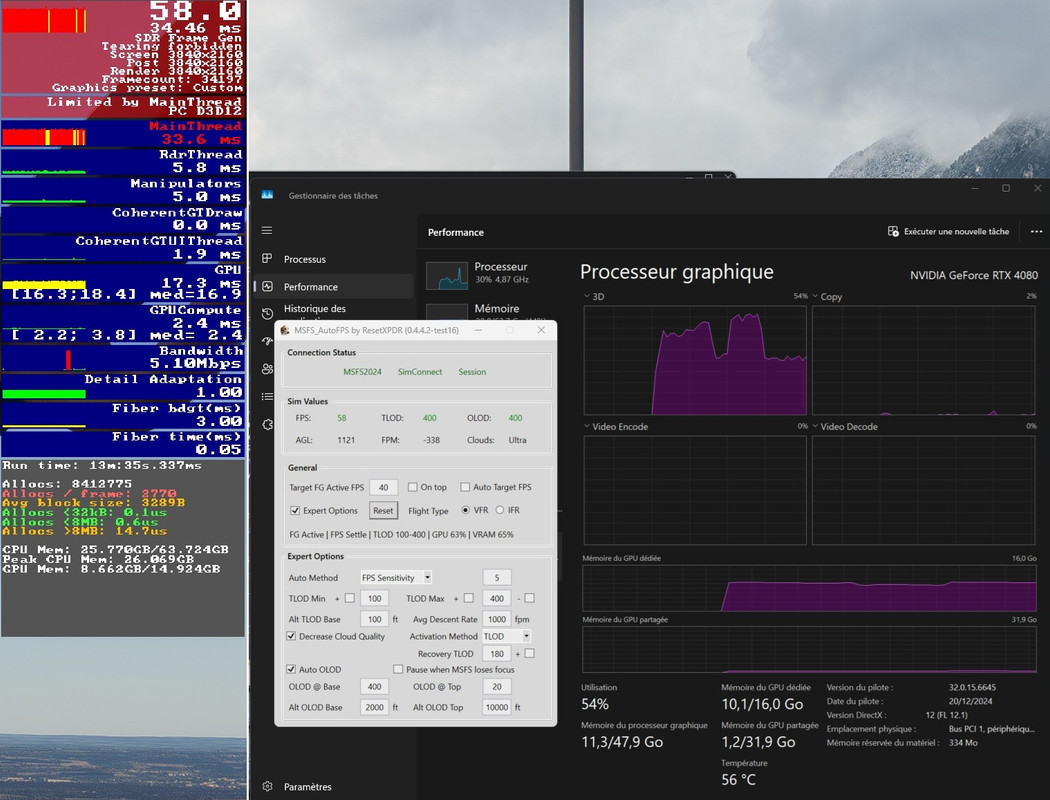Toggle the TLOD Max plus checkbox
1050x800 pixels.
coord(469,598)
